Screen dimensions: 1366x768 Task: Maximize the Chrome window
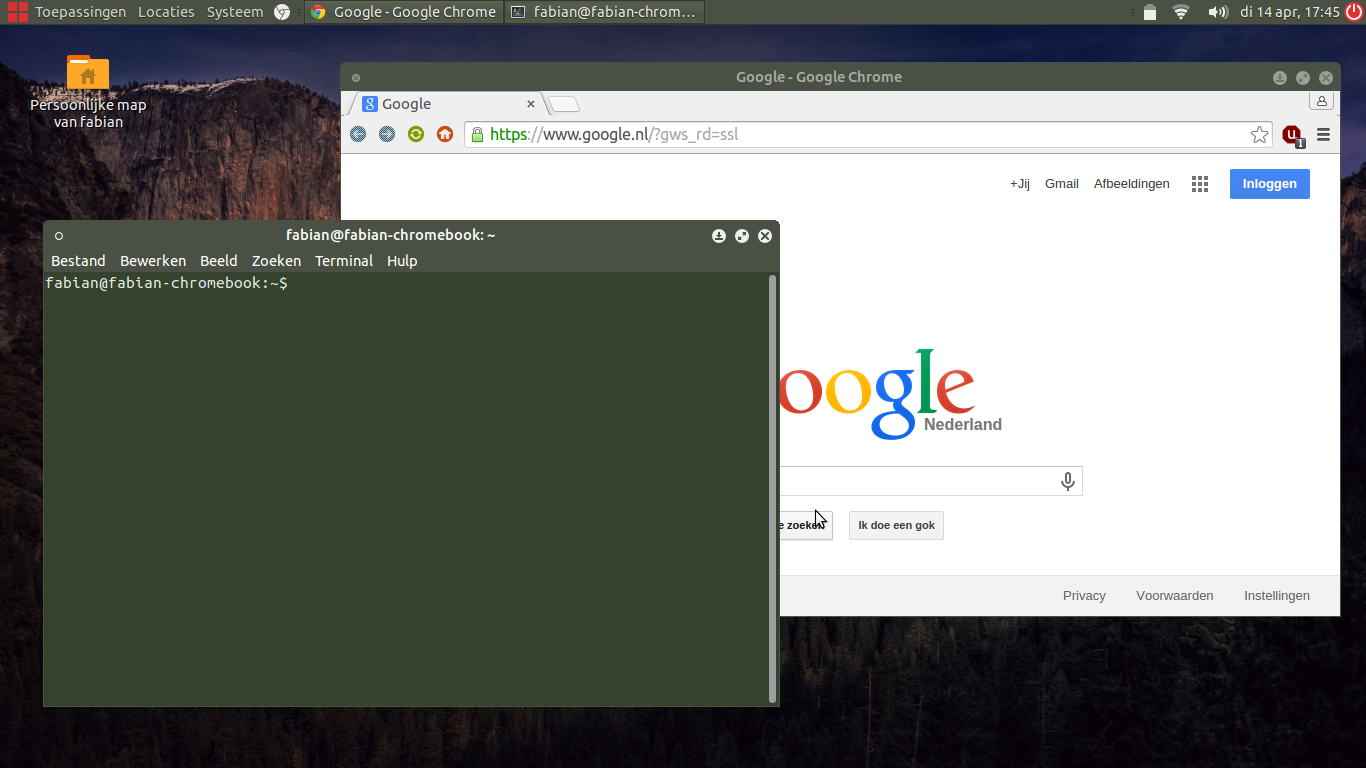pyautogui.click(x=1303, y=78)
